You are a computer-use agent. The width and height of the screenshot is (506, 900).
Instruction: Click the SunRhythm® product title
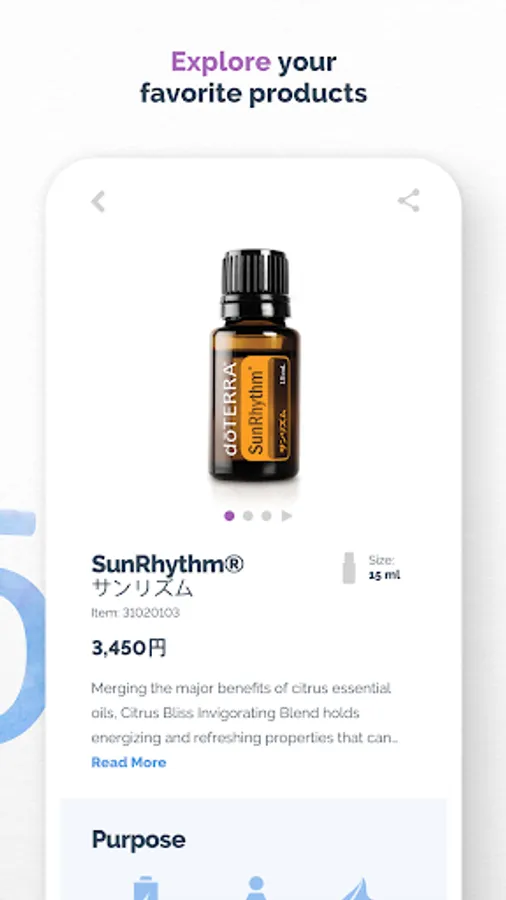pyautogui.click(x=168, y=564)
